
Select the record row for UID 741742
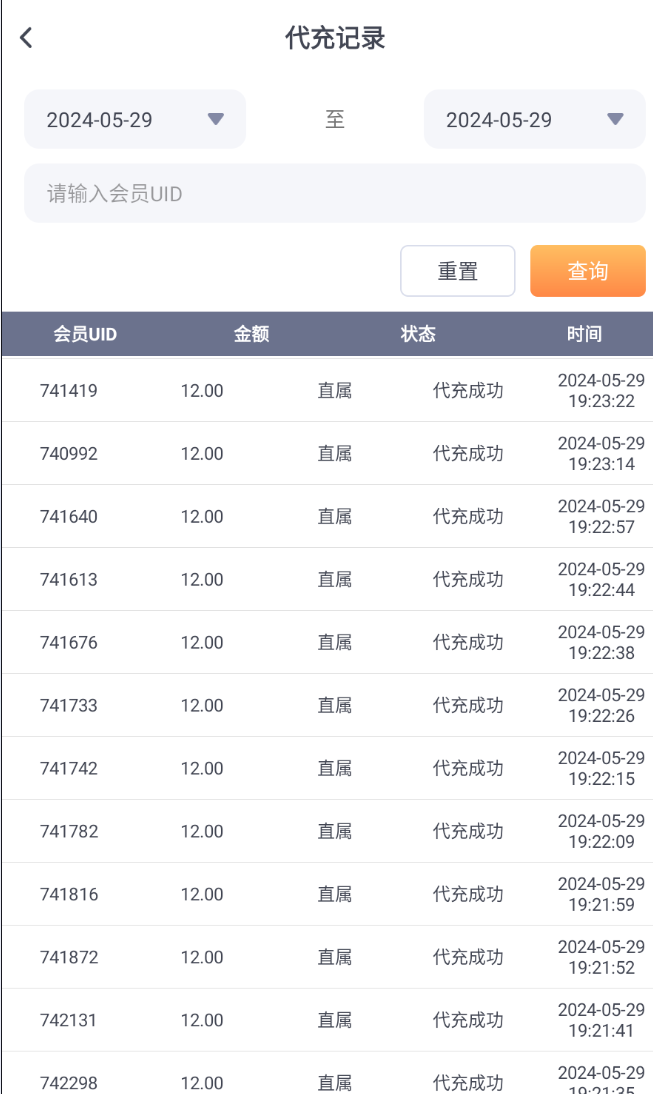click(326, 769)
